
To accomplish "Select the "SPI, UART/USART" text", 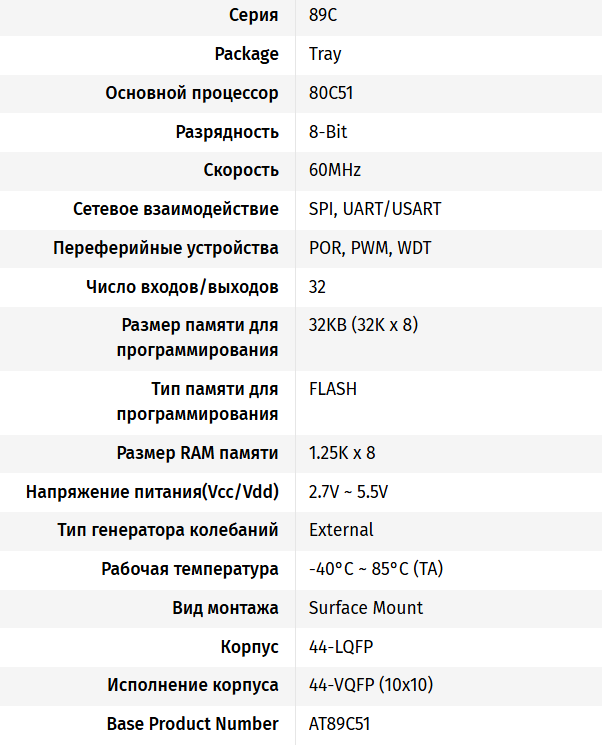I will [x=375, y=209].
